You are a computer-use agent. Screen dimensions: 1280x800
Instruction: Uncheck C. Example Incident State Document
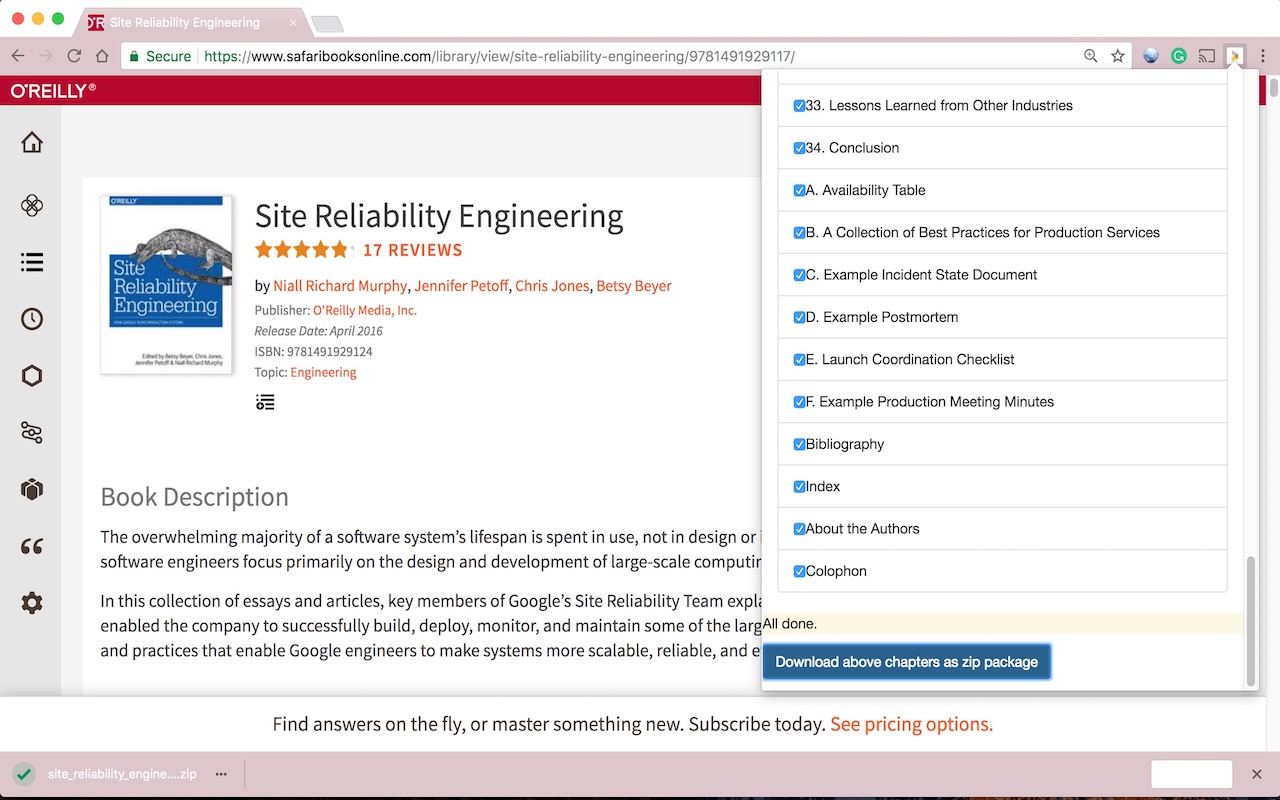coord(799,275)
